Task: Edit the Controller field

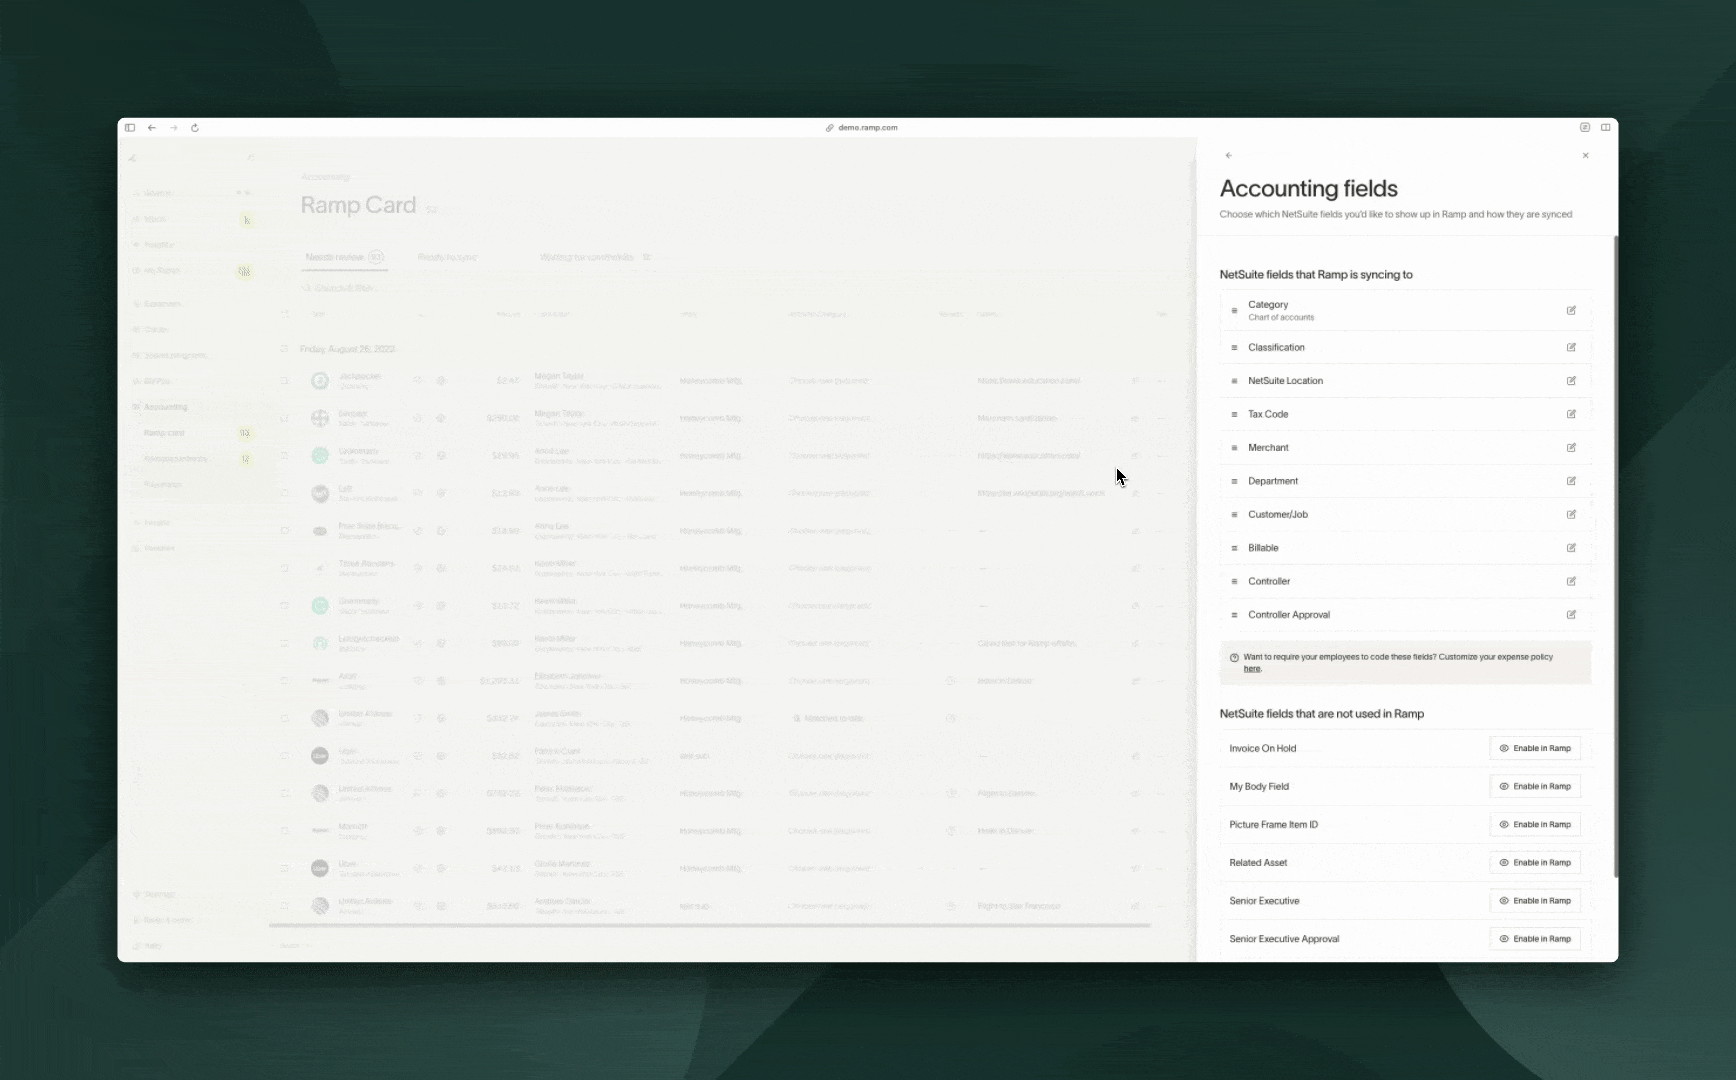Action: pos(1571,581)
